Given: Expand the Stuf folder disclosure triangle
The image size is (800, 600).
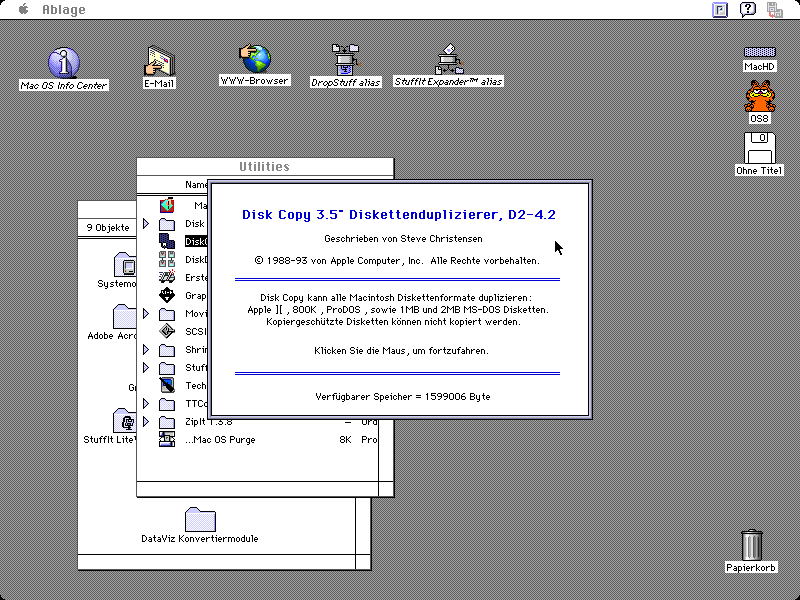Looking at the screenshot, I should click(146, 367).
